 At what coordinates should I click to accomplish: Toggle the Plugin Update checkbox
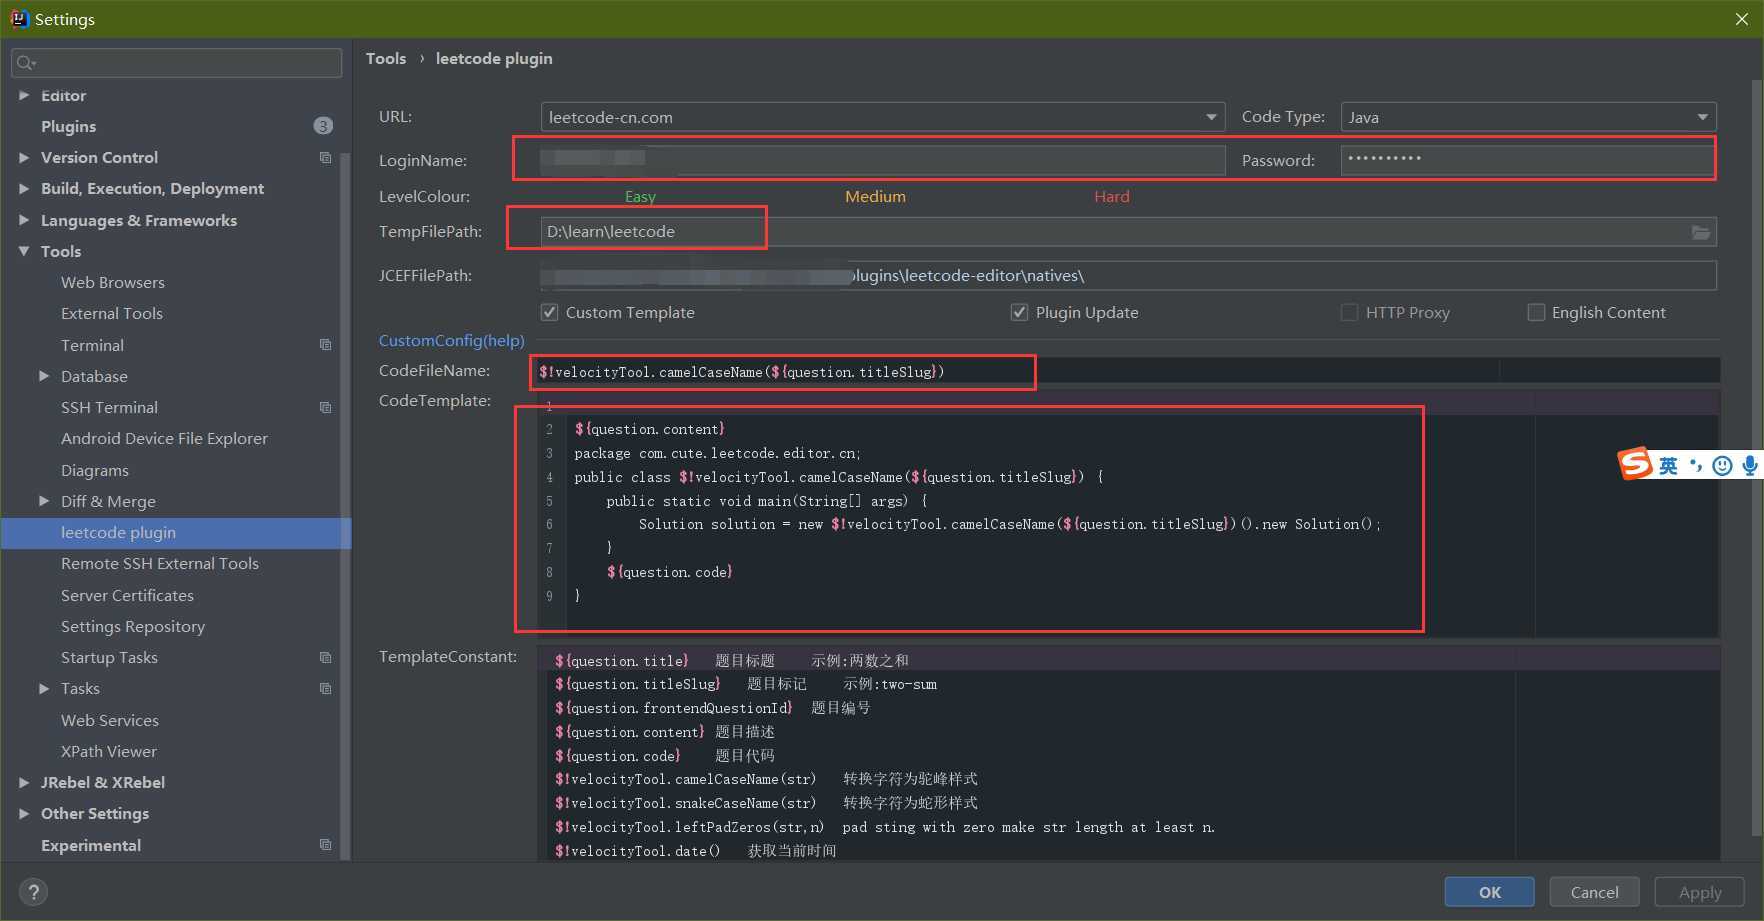1019,312
